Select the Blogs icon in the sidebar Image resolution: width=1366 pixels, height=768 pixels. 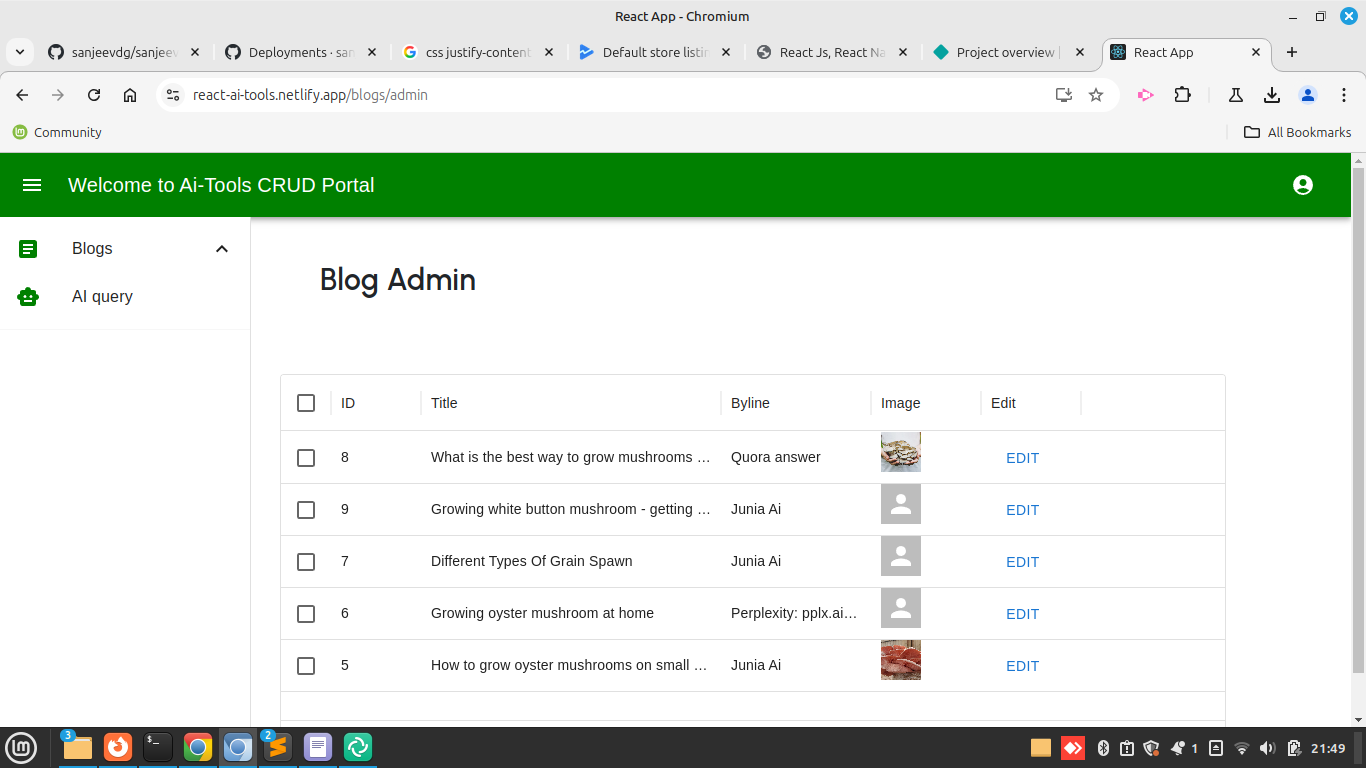point(27,248)
